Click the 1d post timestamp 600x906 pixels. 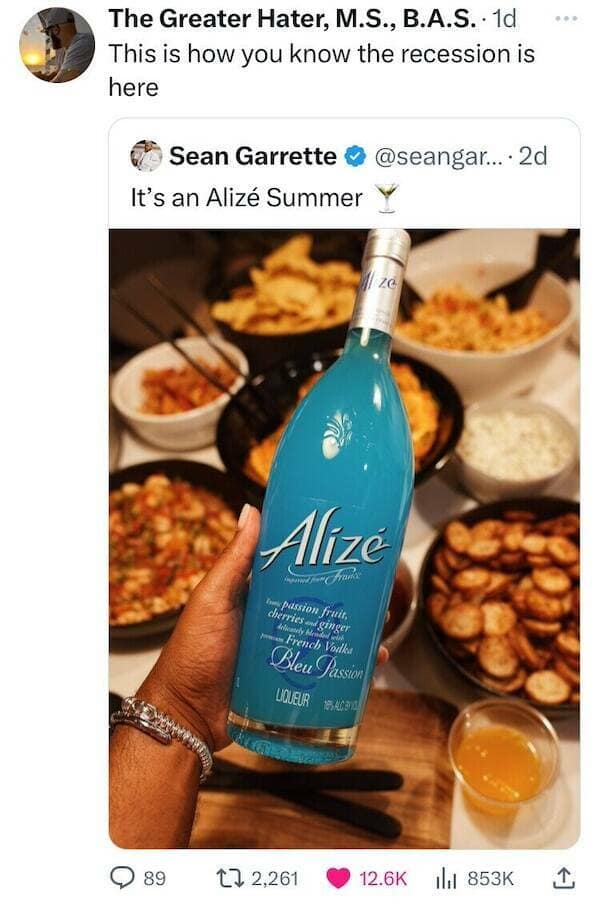(x=503, y=19)
